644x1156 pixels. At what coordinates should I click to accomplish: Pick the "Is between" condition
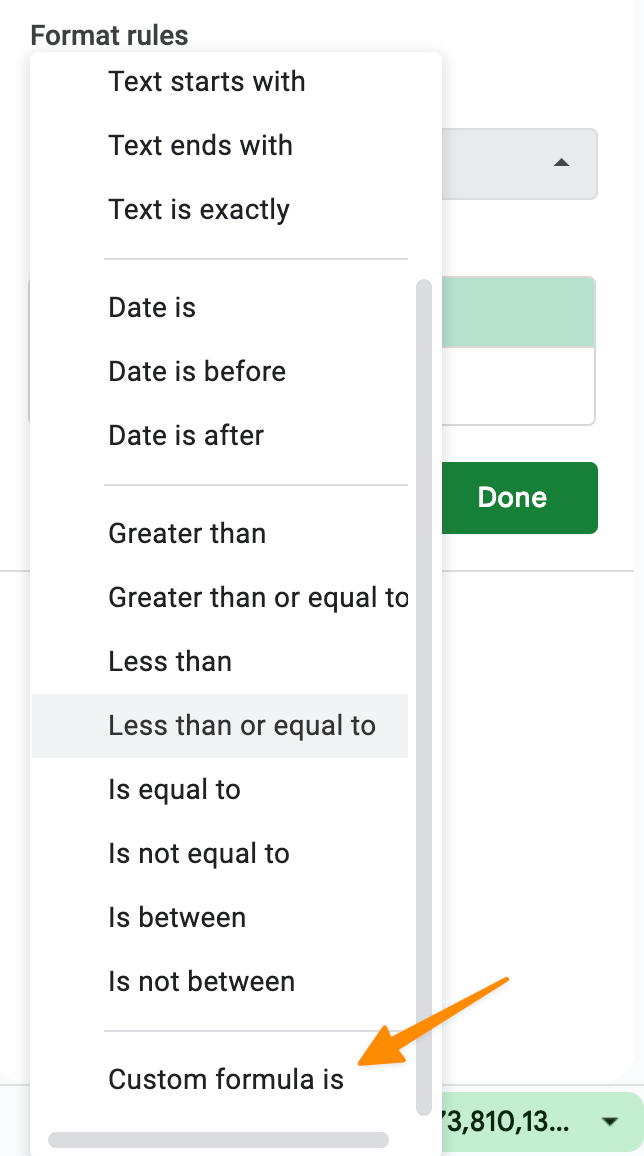tap(177, 917)
